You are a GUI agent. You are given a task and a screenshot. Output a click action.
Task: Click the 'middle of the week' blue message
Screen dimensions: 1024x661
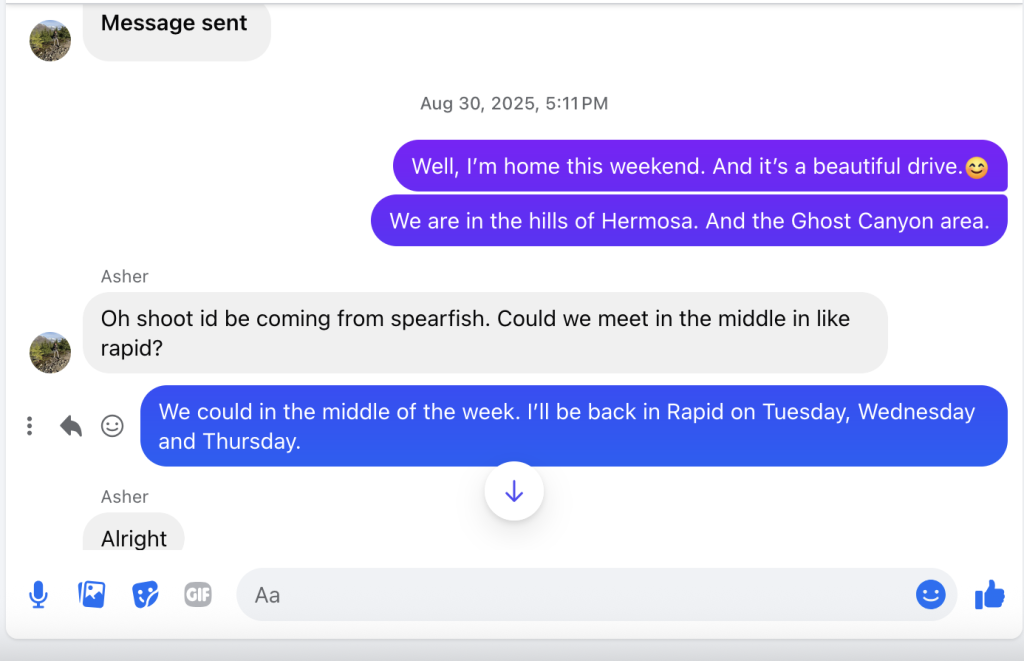(573, 426)
